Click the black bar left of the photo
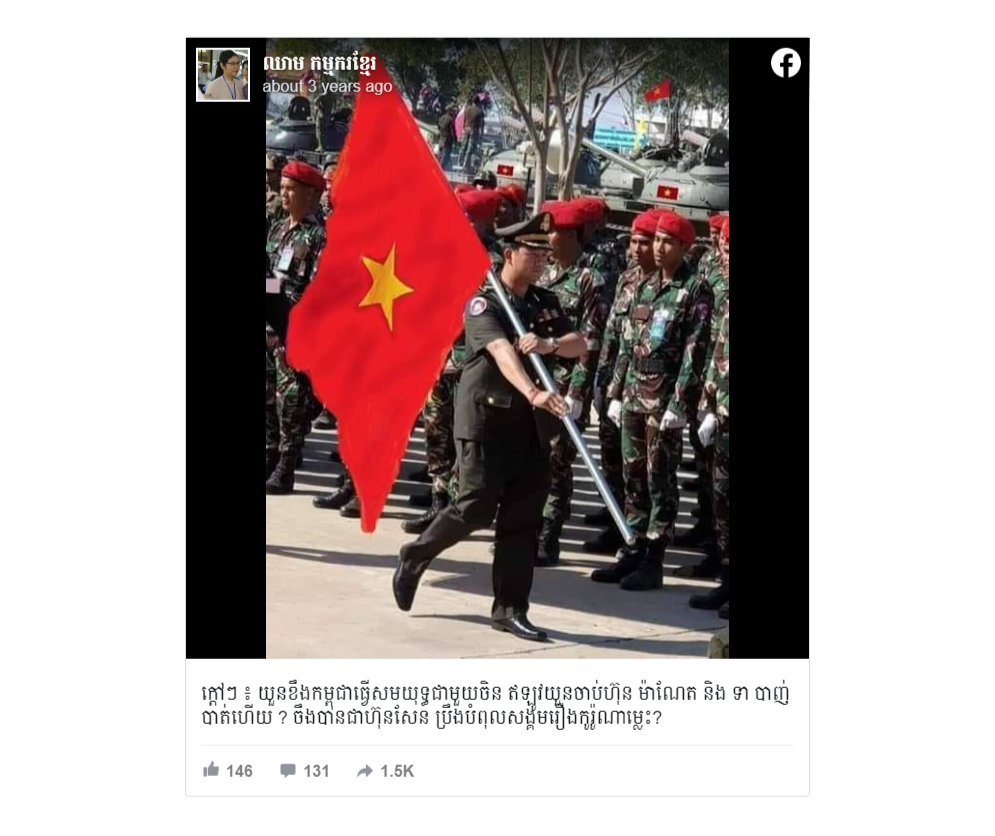Viewport: 995px width, 836px height. [x=226, y=381]
